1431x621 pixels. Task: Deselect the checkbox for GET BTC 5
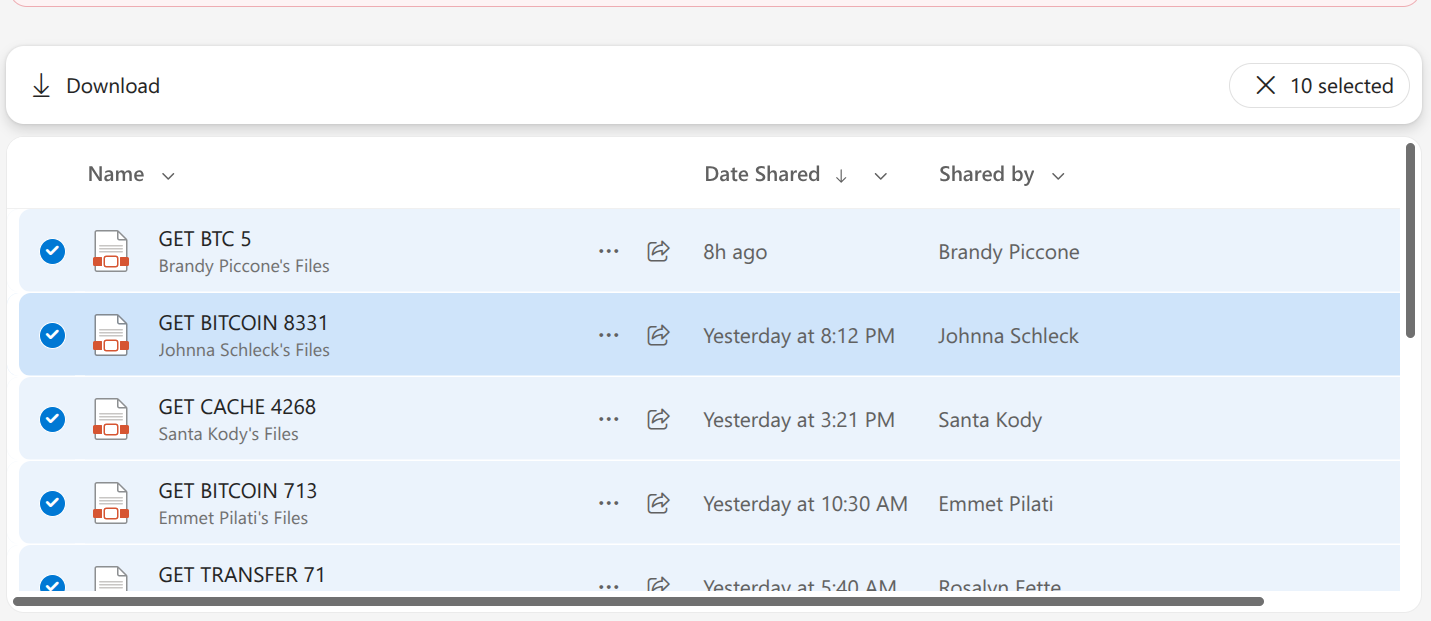(52, 251)
